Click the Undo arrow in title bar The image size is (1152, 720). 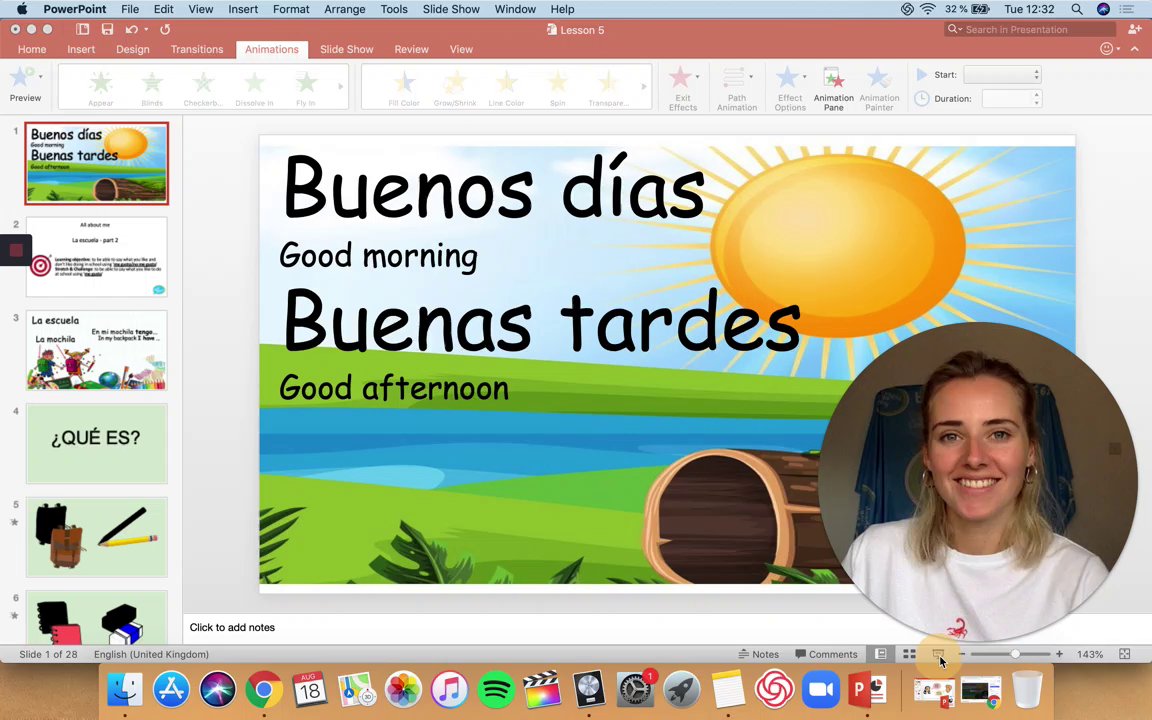coord(132,29)
